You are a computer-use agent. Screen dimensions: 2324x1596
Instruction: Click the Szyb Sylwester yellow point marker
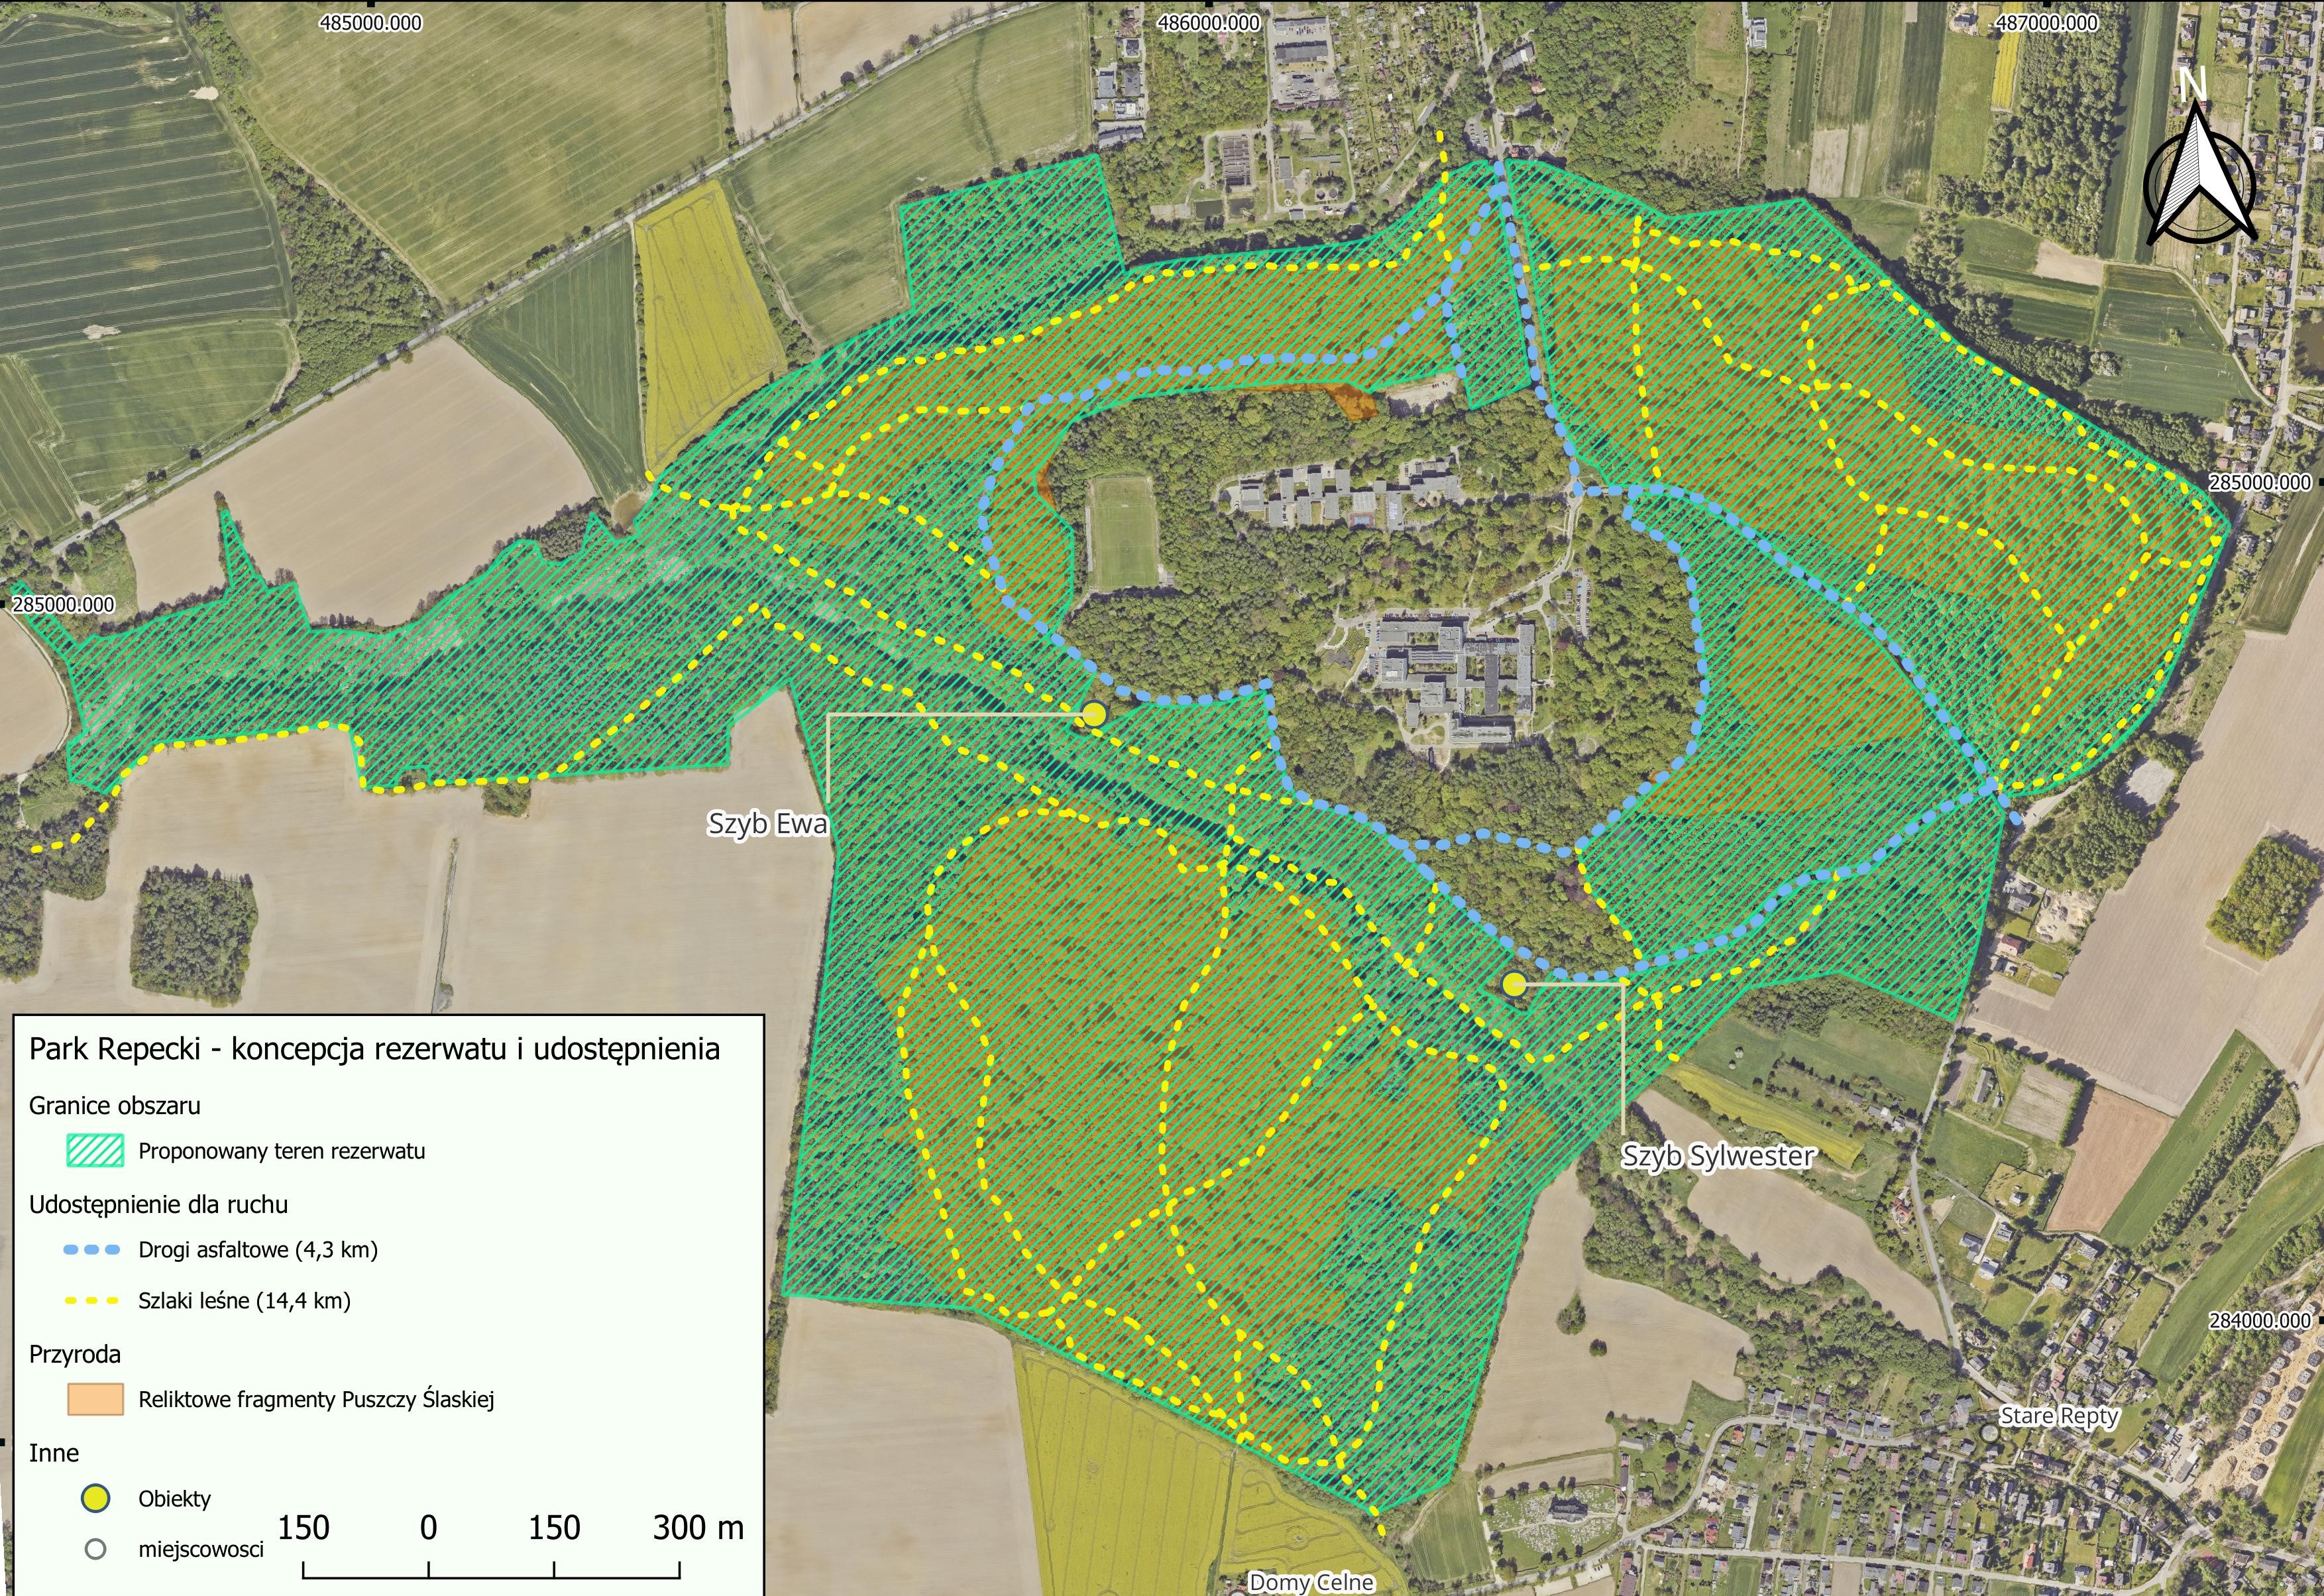(x=1514, y=984)
